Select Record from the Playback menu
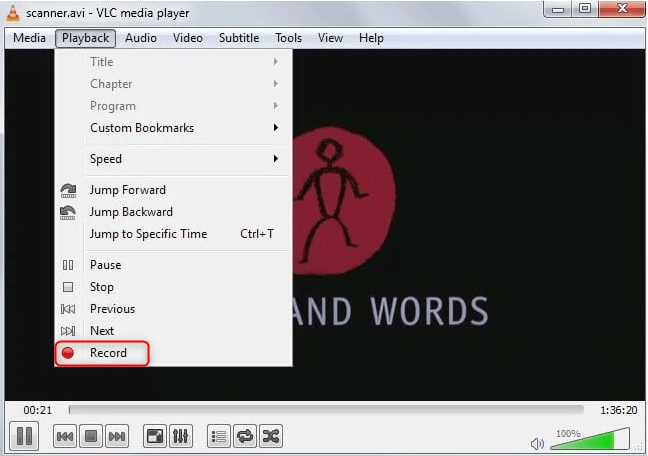The width and height of the screenshot is (648, 456). [x=108, y=353]
